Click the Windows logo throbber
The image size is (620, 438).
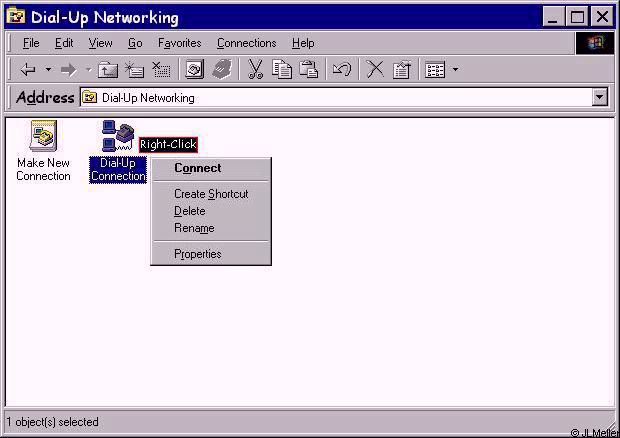595,43
